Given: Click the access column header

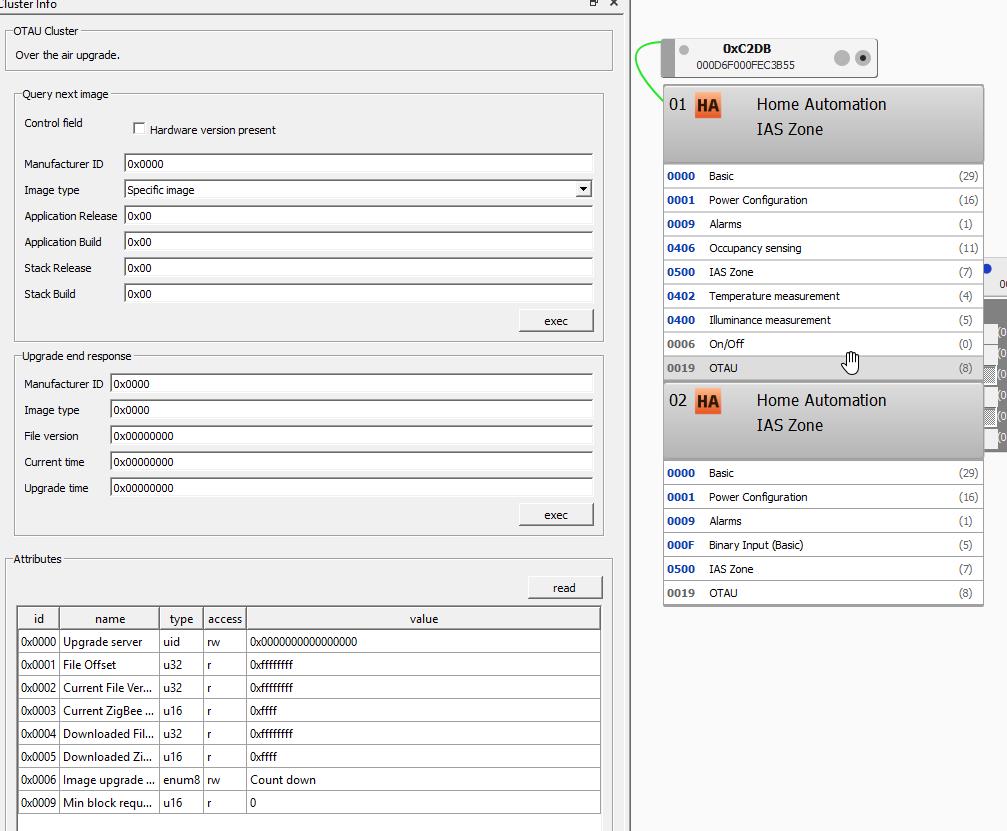Looking at the screenshot, I should click(225, 618).
